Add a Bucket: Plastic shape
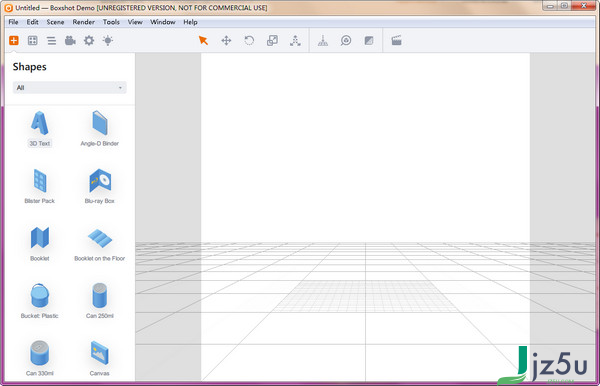This screenshot has width=600, height=386. coord(40,301)
